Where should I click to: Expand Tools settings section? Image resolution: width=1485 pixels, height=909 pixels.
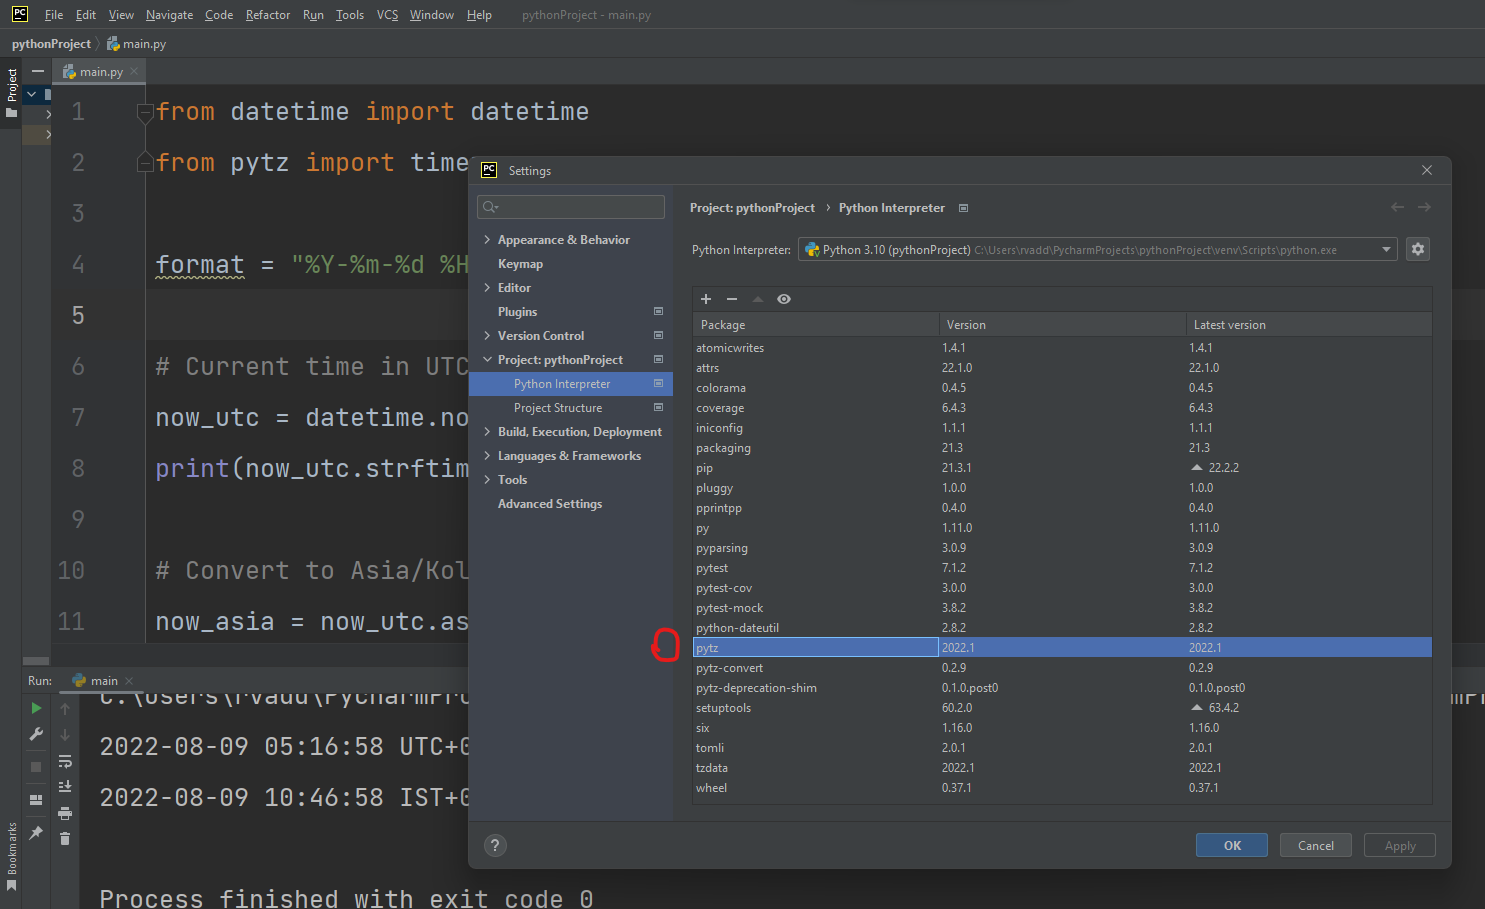487,480
